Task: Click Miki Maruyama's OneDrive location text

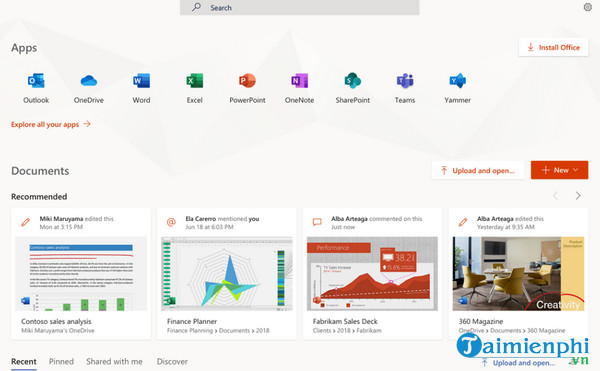Action: tap(58, 330)
